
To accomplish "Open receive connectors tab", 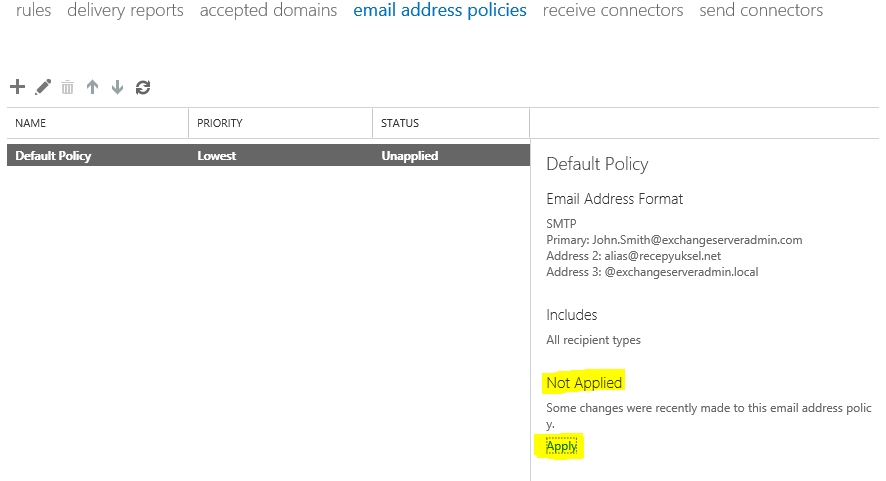I will click(x=613, y=10).
